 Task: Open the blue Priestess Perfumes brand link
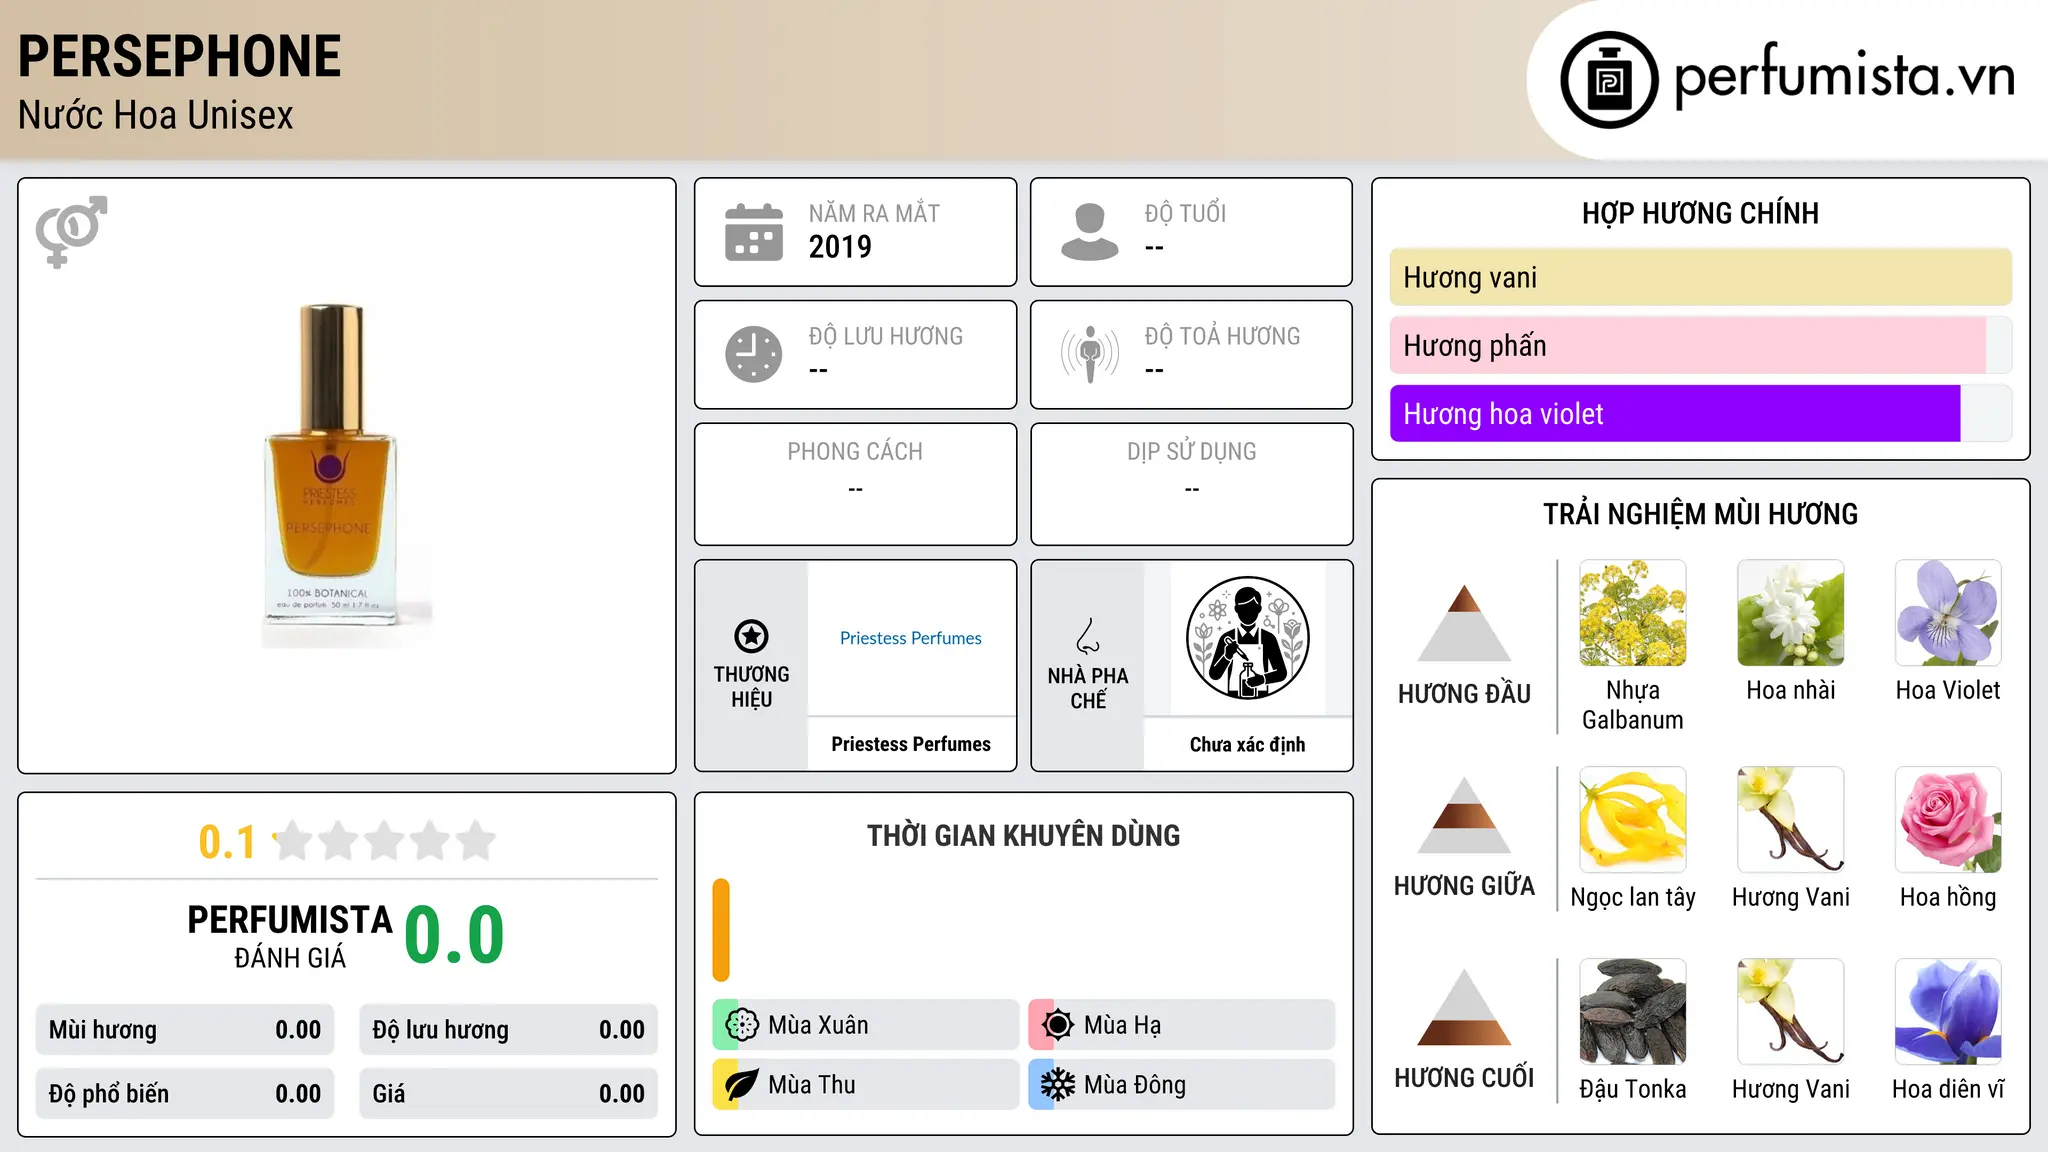(x=911, y=638)
